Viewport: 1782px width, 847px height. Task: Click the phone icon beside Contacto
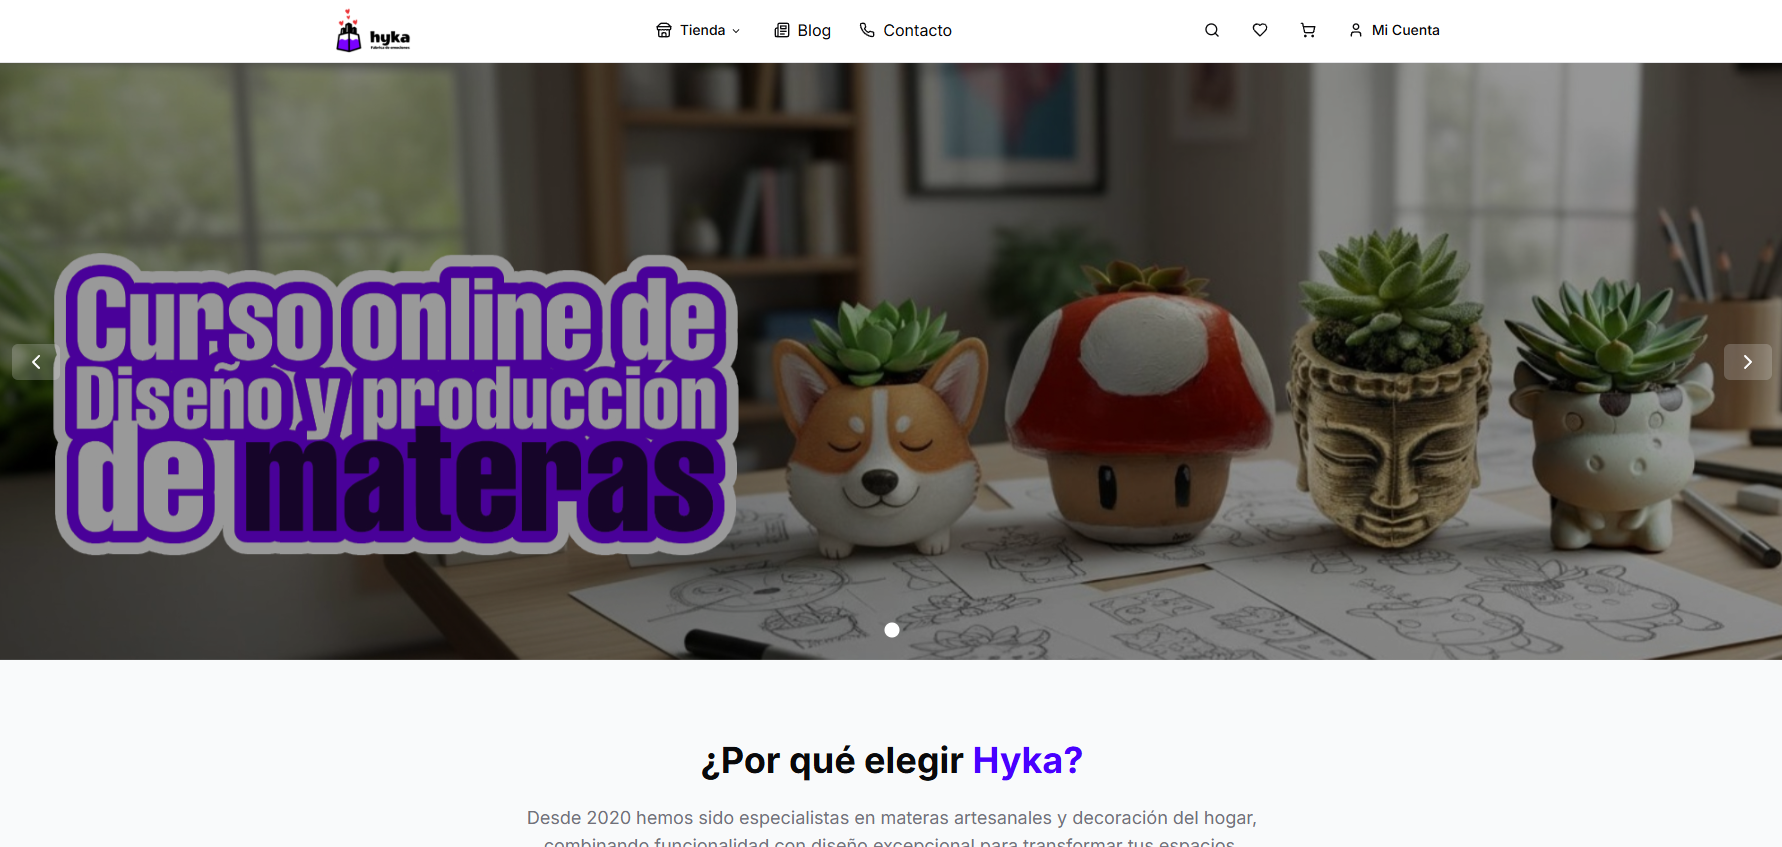pyautogui.click(x=867, y=30)
